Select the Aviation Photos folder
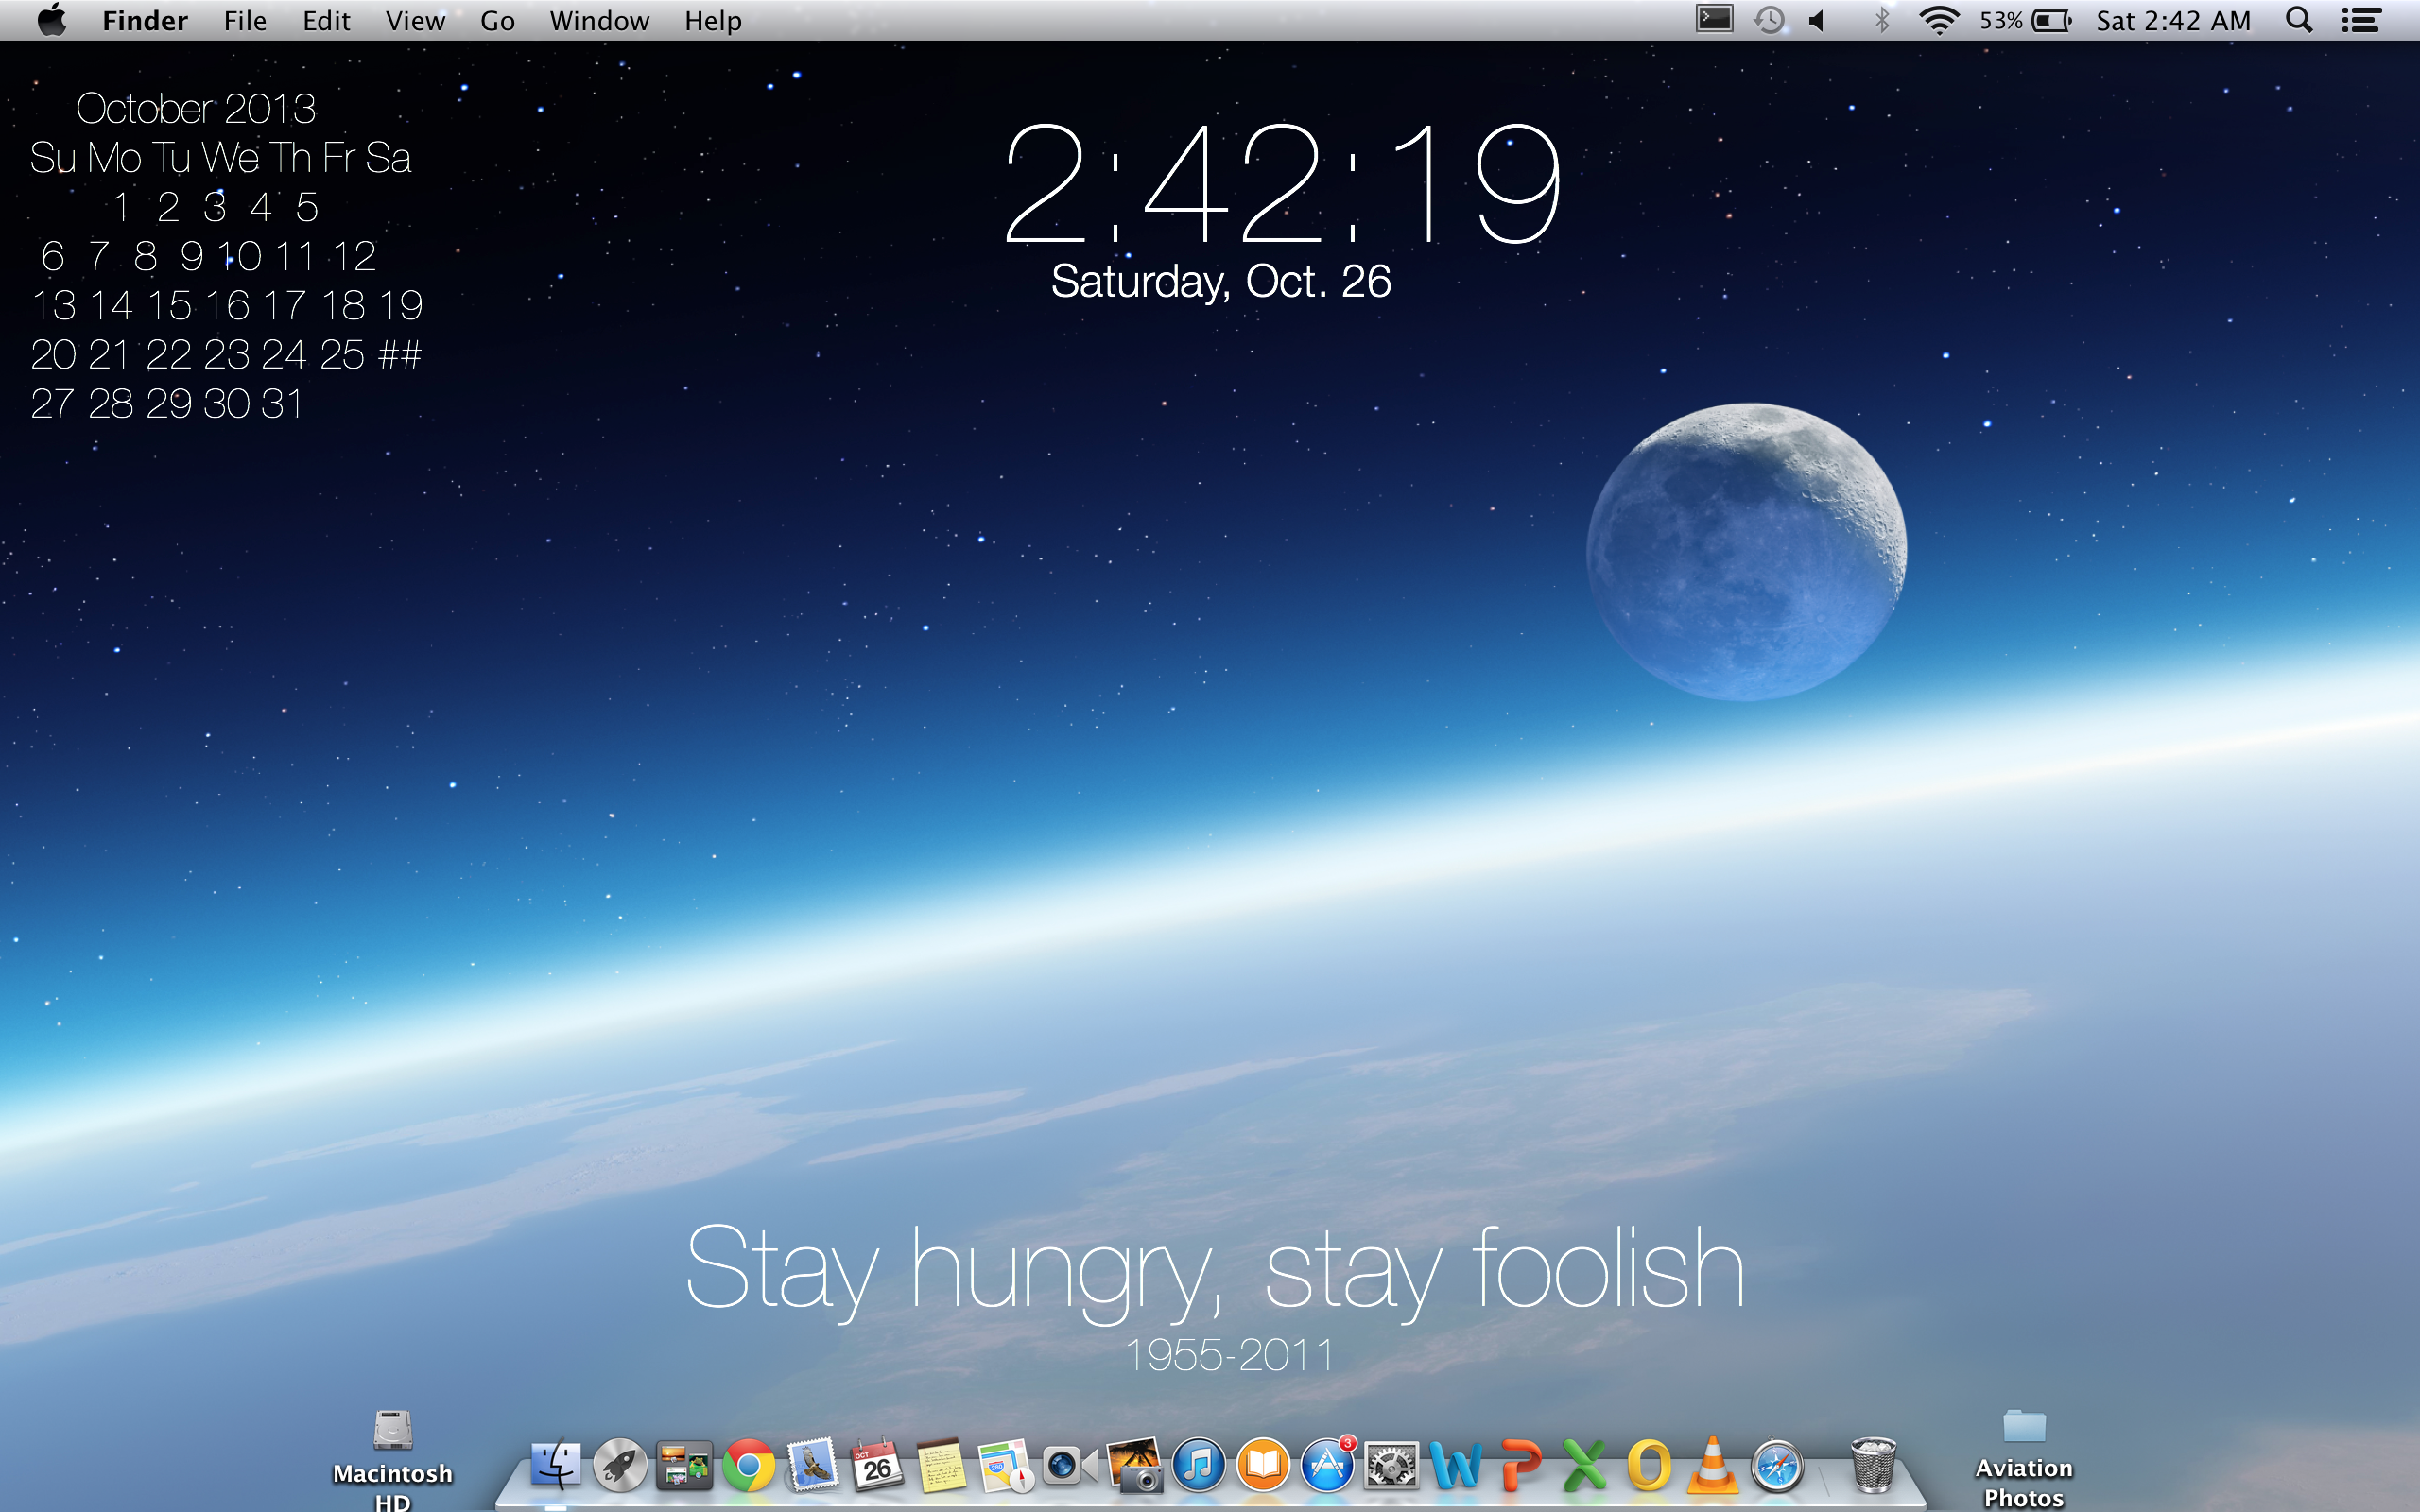Screen dimensions: 2420x1512 click(x=2024, y=1428)
